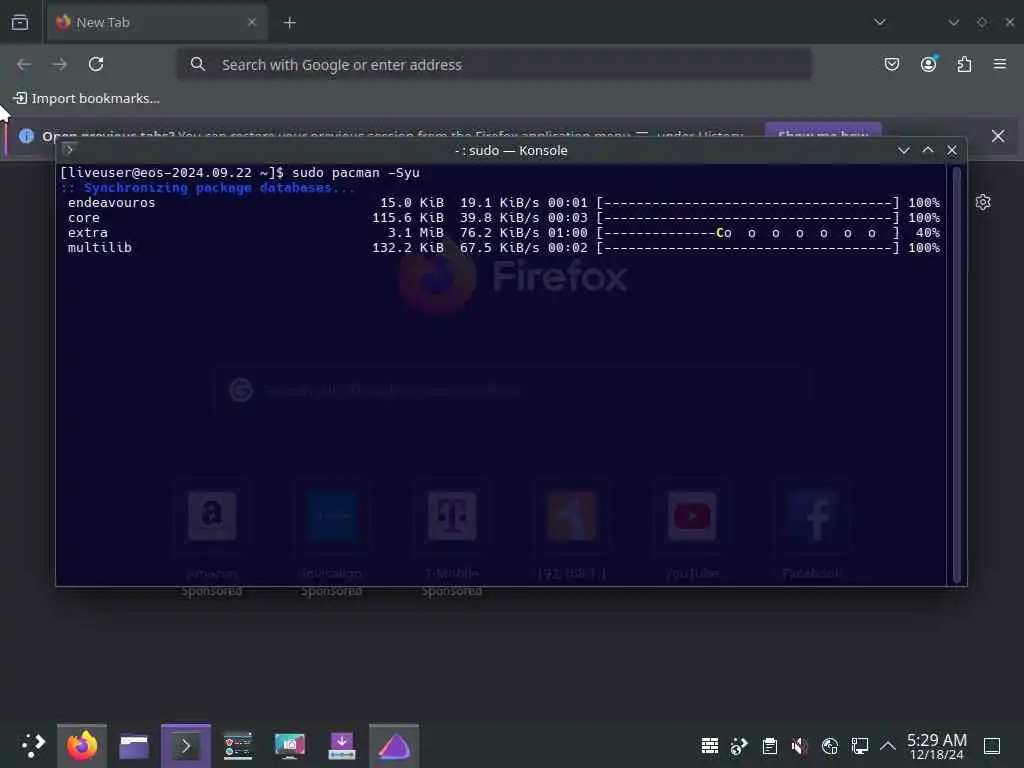This screenshot has width=1024, height=768.
Task: Open the Firefox hamburger application menu
Action: [x=1000, y=64]
